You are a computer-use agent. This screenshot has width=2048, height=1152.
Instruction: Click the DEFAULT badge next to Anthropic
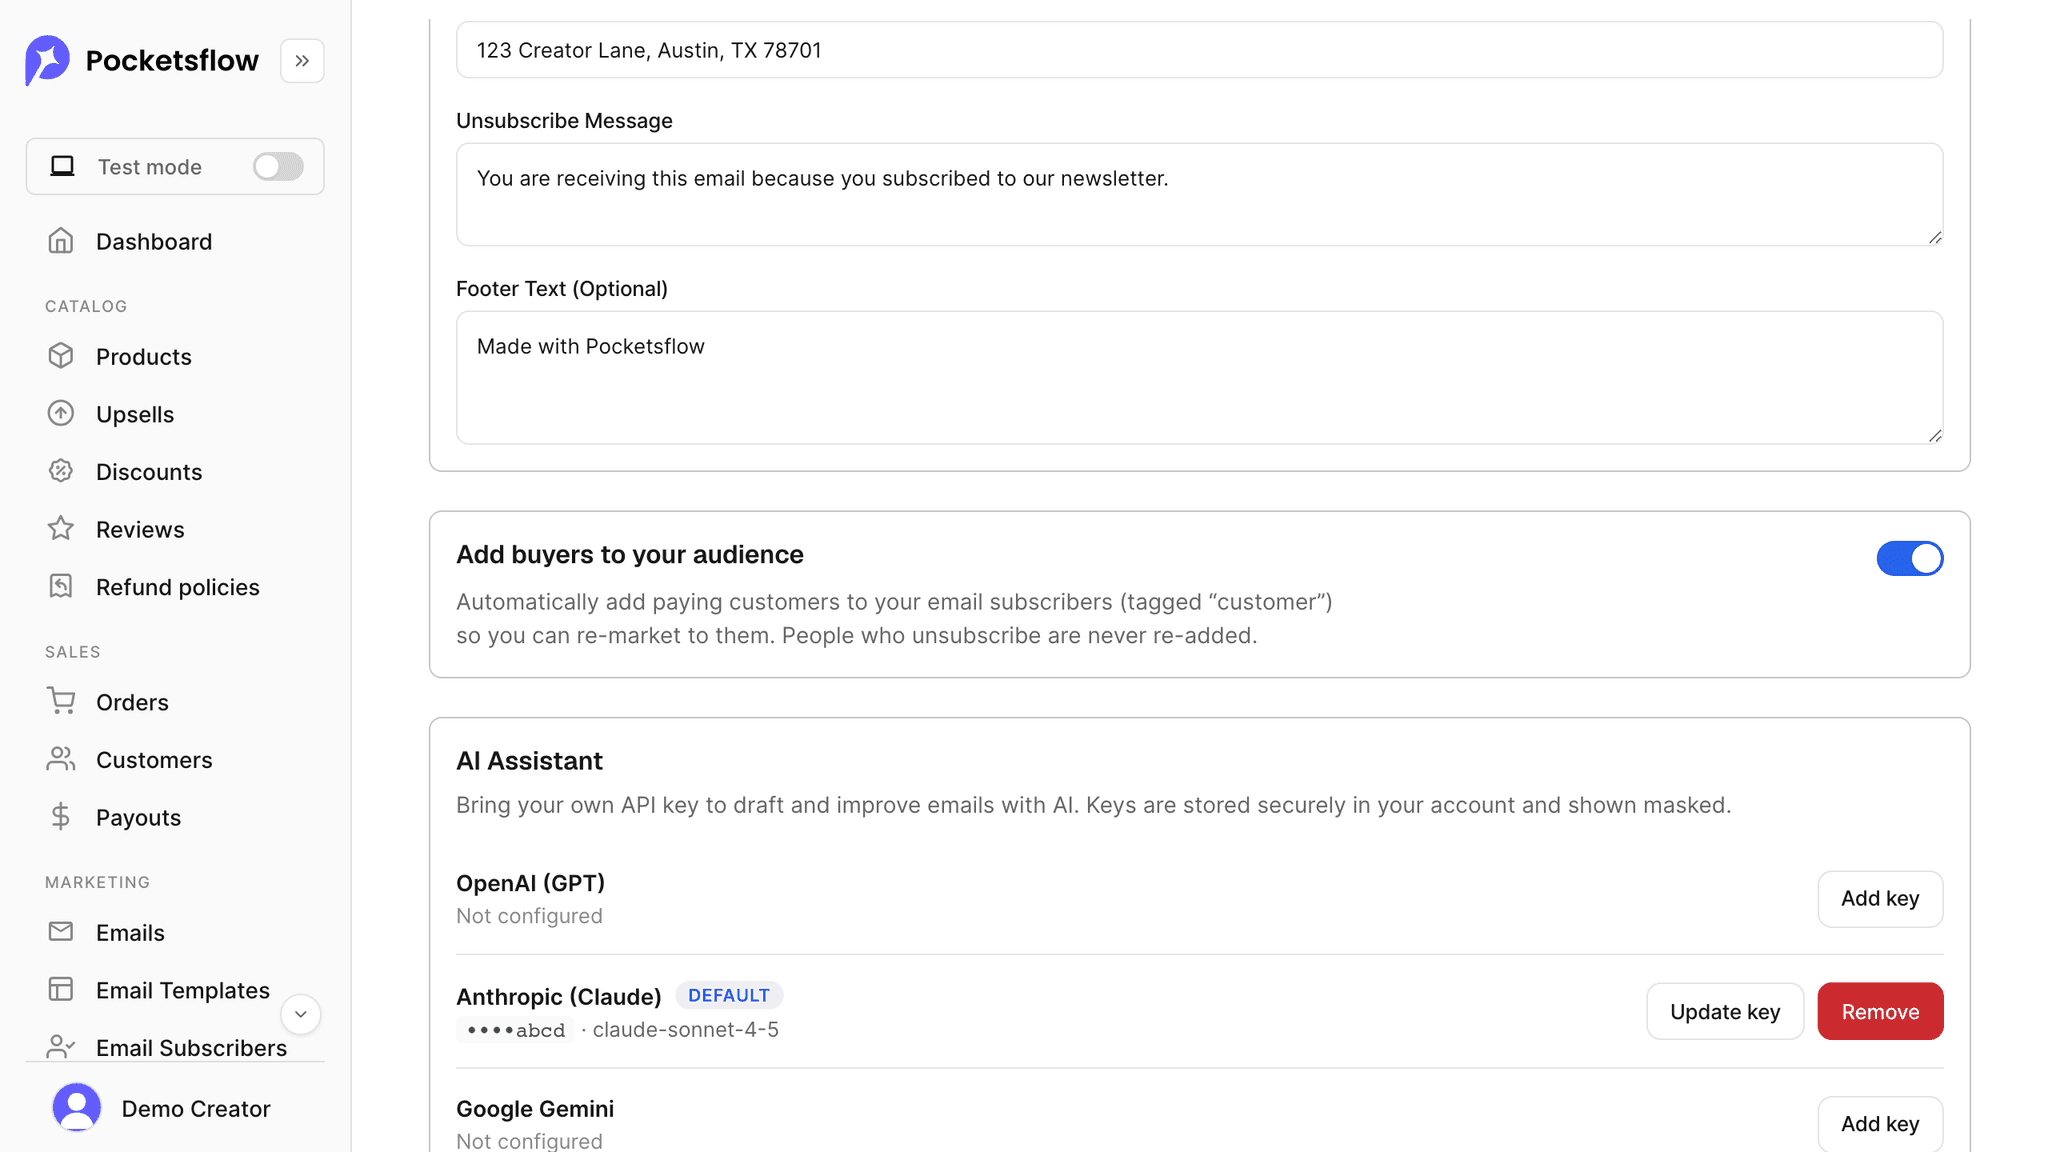(729, 995)
